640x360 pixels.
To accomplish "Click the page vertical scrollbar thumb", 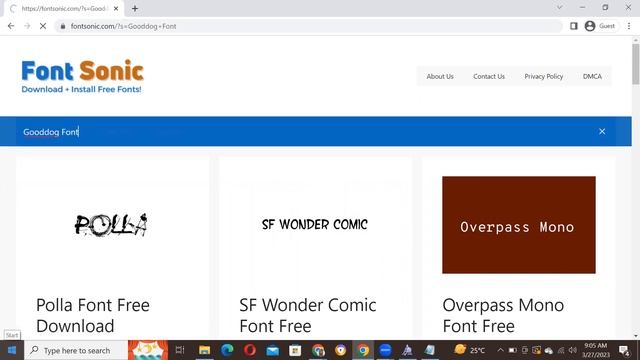I will [636, 64].
